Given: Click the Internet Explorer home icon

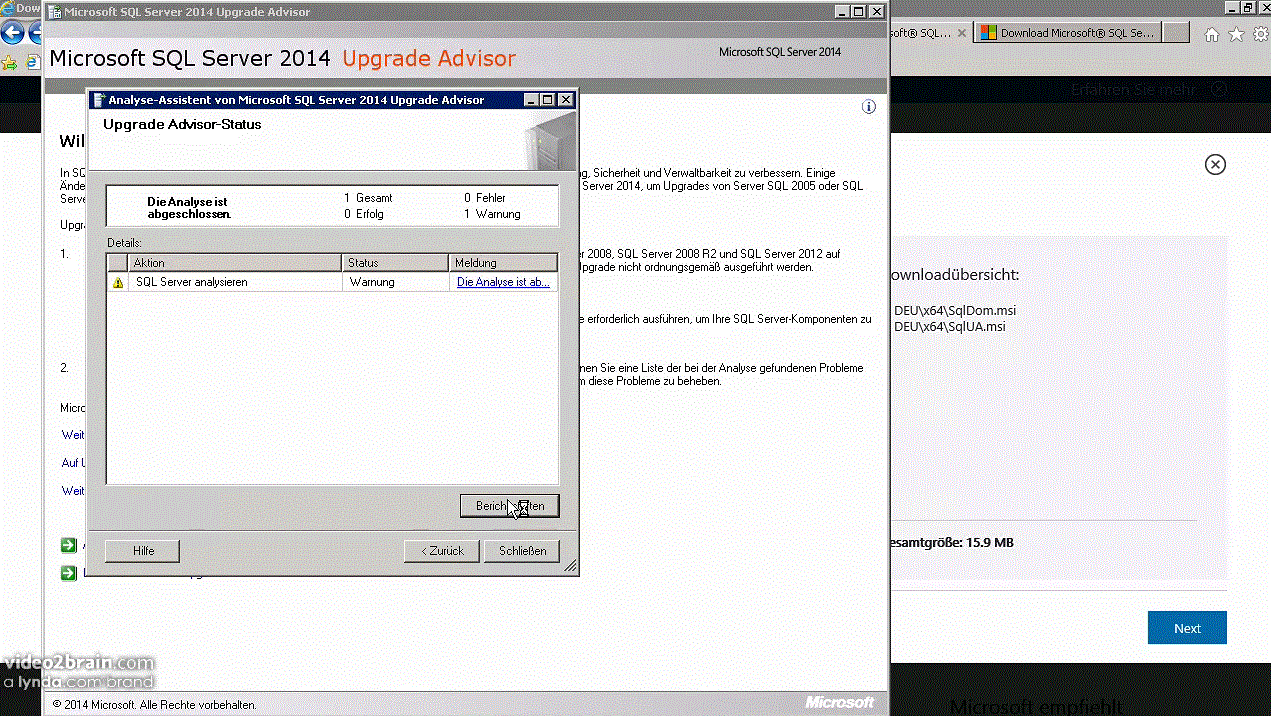Looking at the screenshot, I should pyautogui.click(x=1212, y=34).
